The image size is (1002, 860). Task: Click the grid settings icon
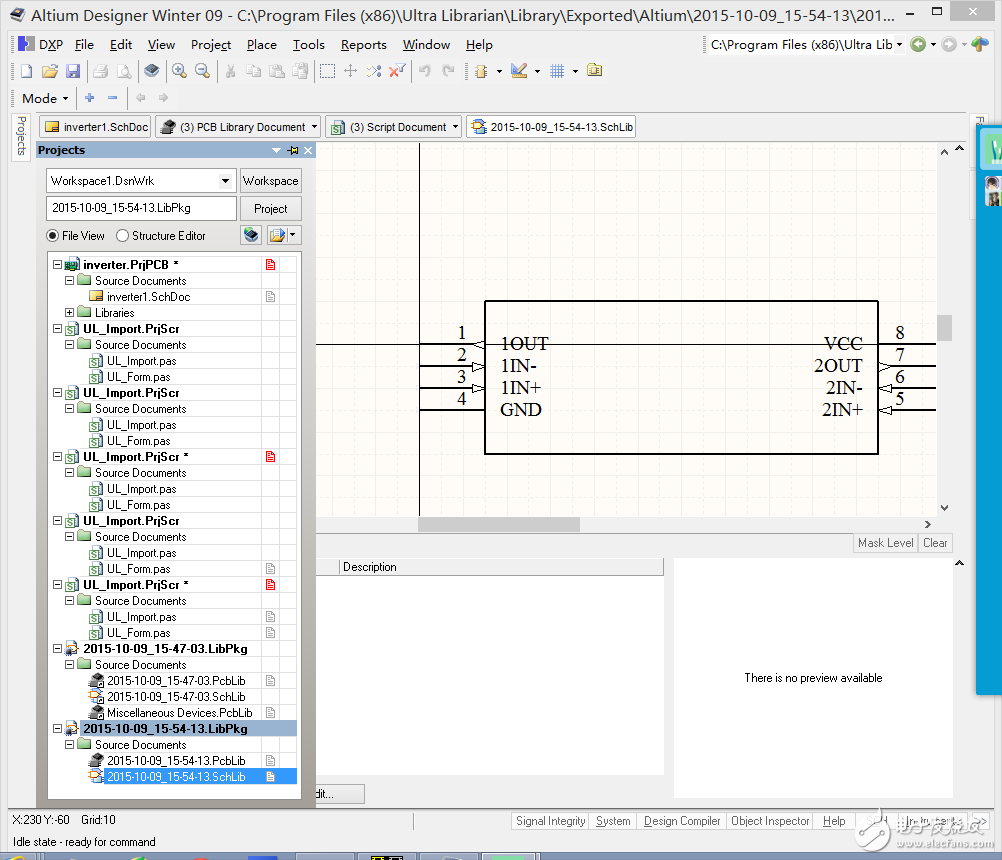(x=557, y=71)
